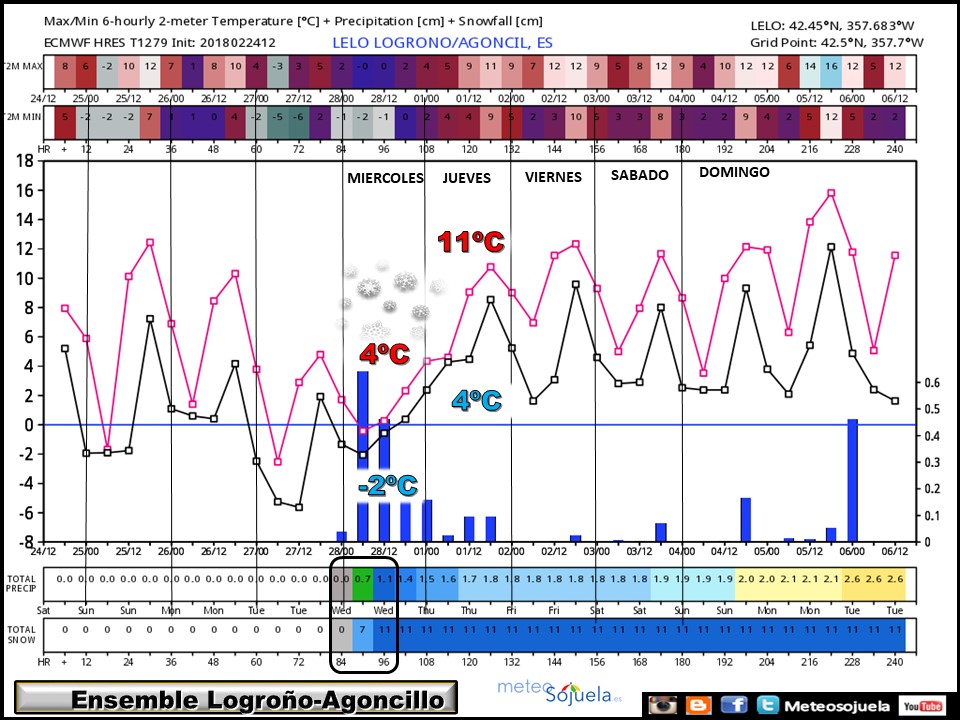Click the 1.4 TOTAL PRECIP cell
This screenshot has width=960, height=720.
(405, 583)
